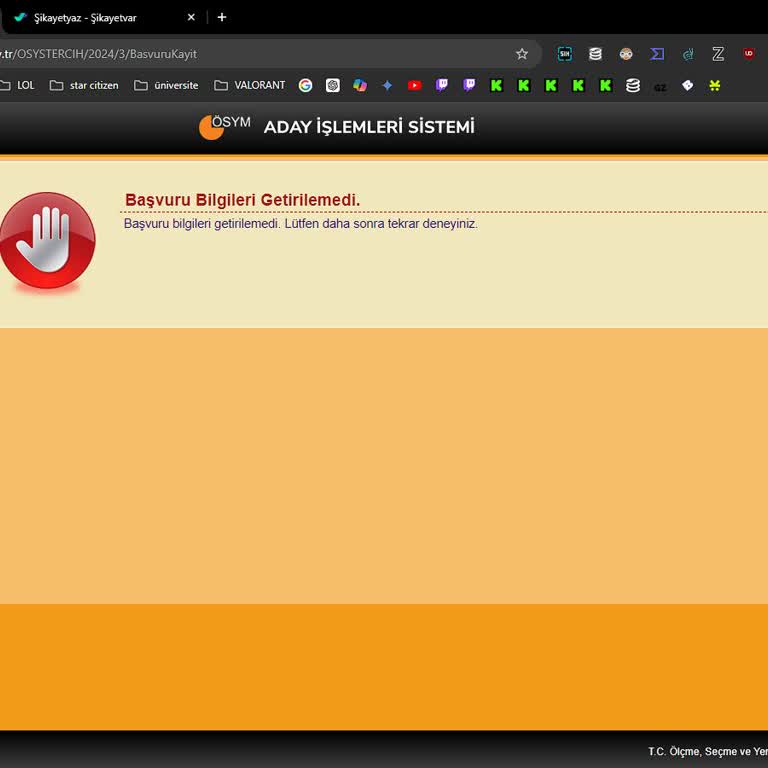Open a new browser tab
Image resolution: width=768 pixels, height=768 pixels.
pyautogui.click(x=222, y=17)
